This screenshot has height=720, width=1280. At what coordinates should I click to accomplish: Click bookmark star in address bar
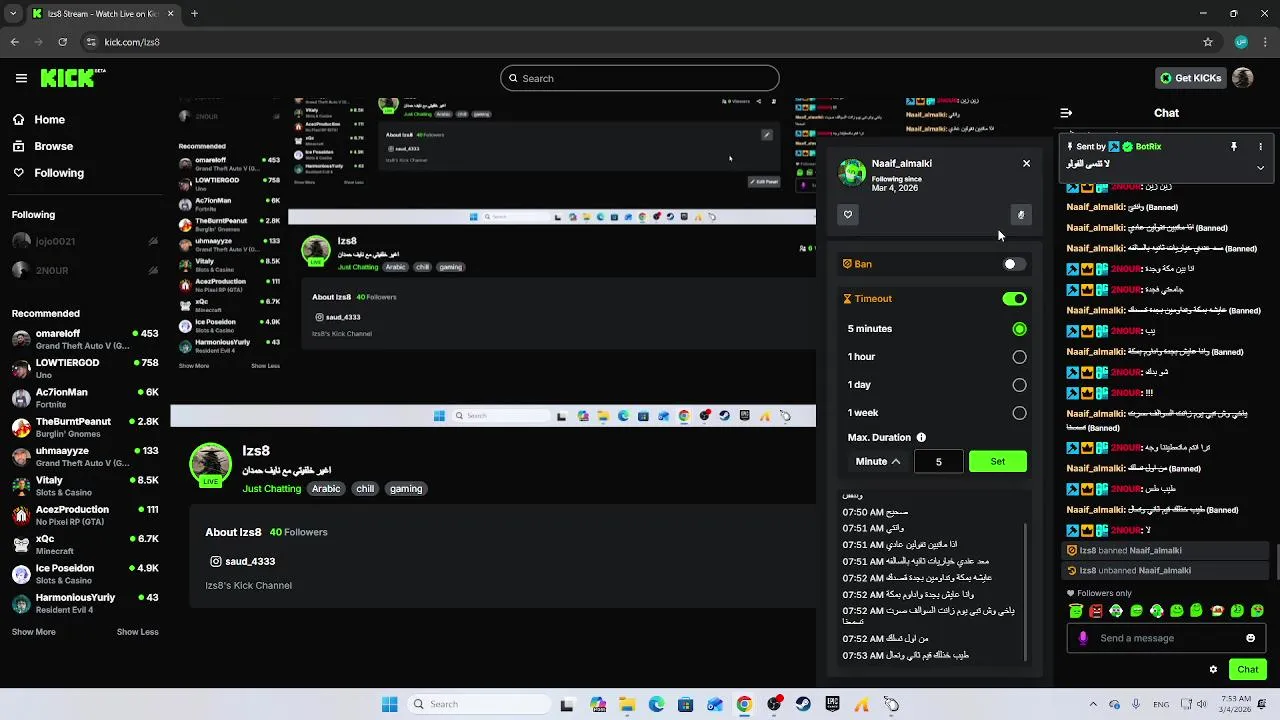point(1208,42)
